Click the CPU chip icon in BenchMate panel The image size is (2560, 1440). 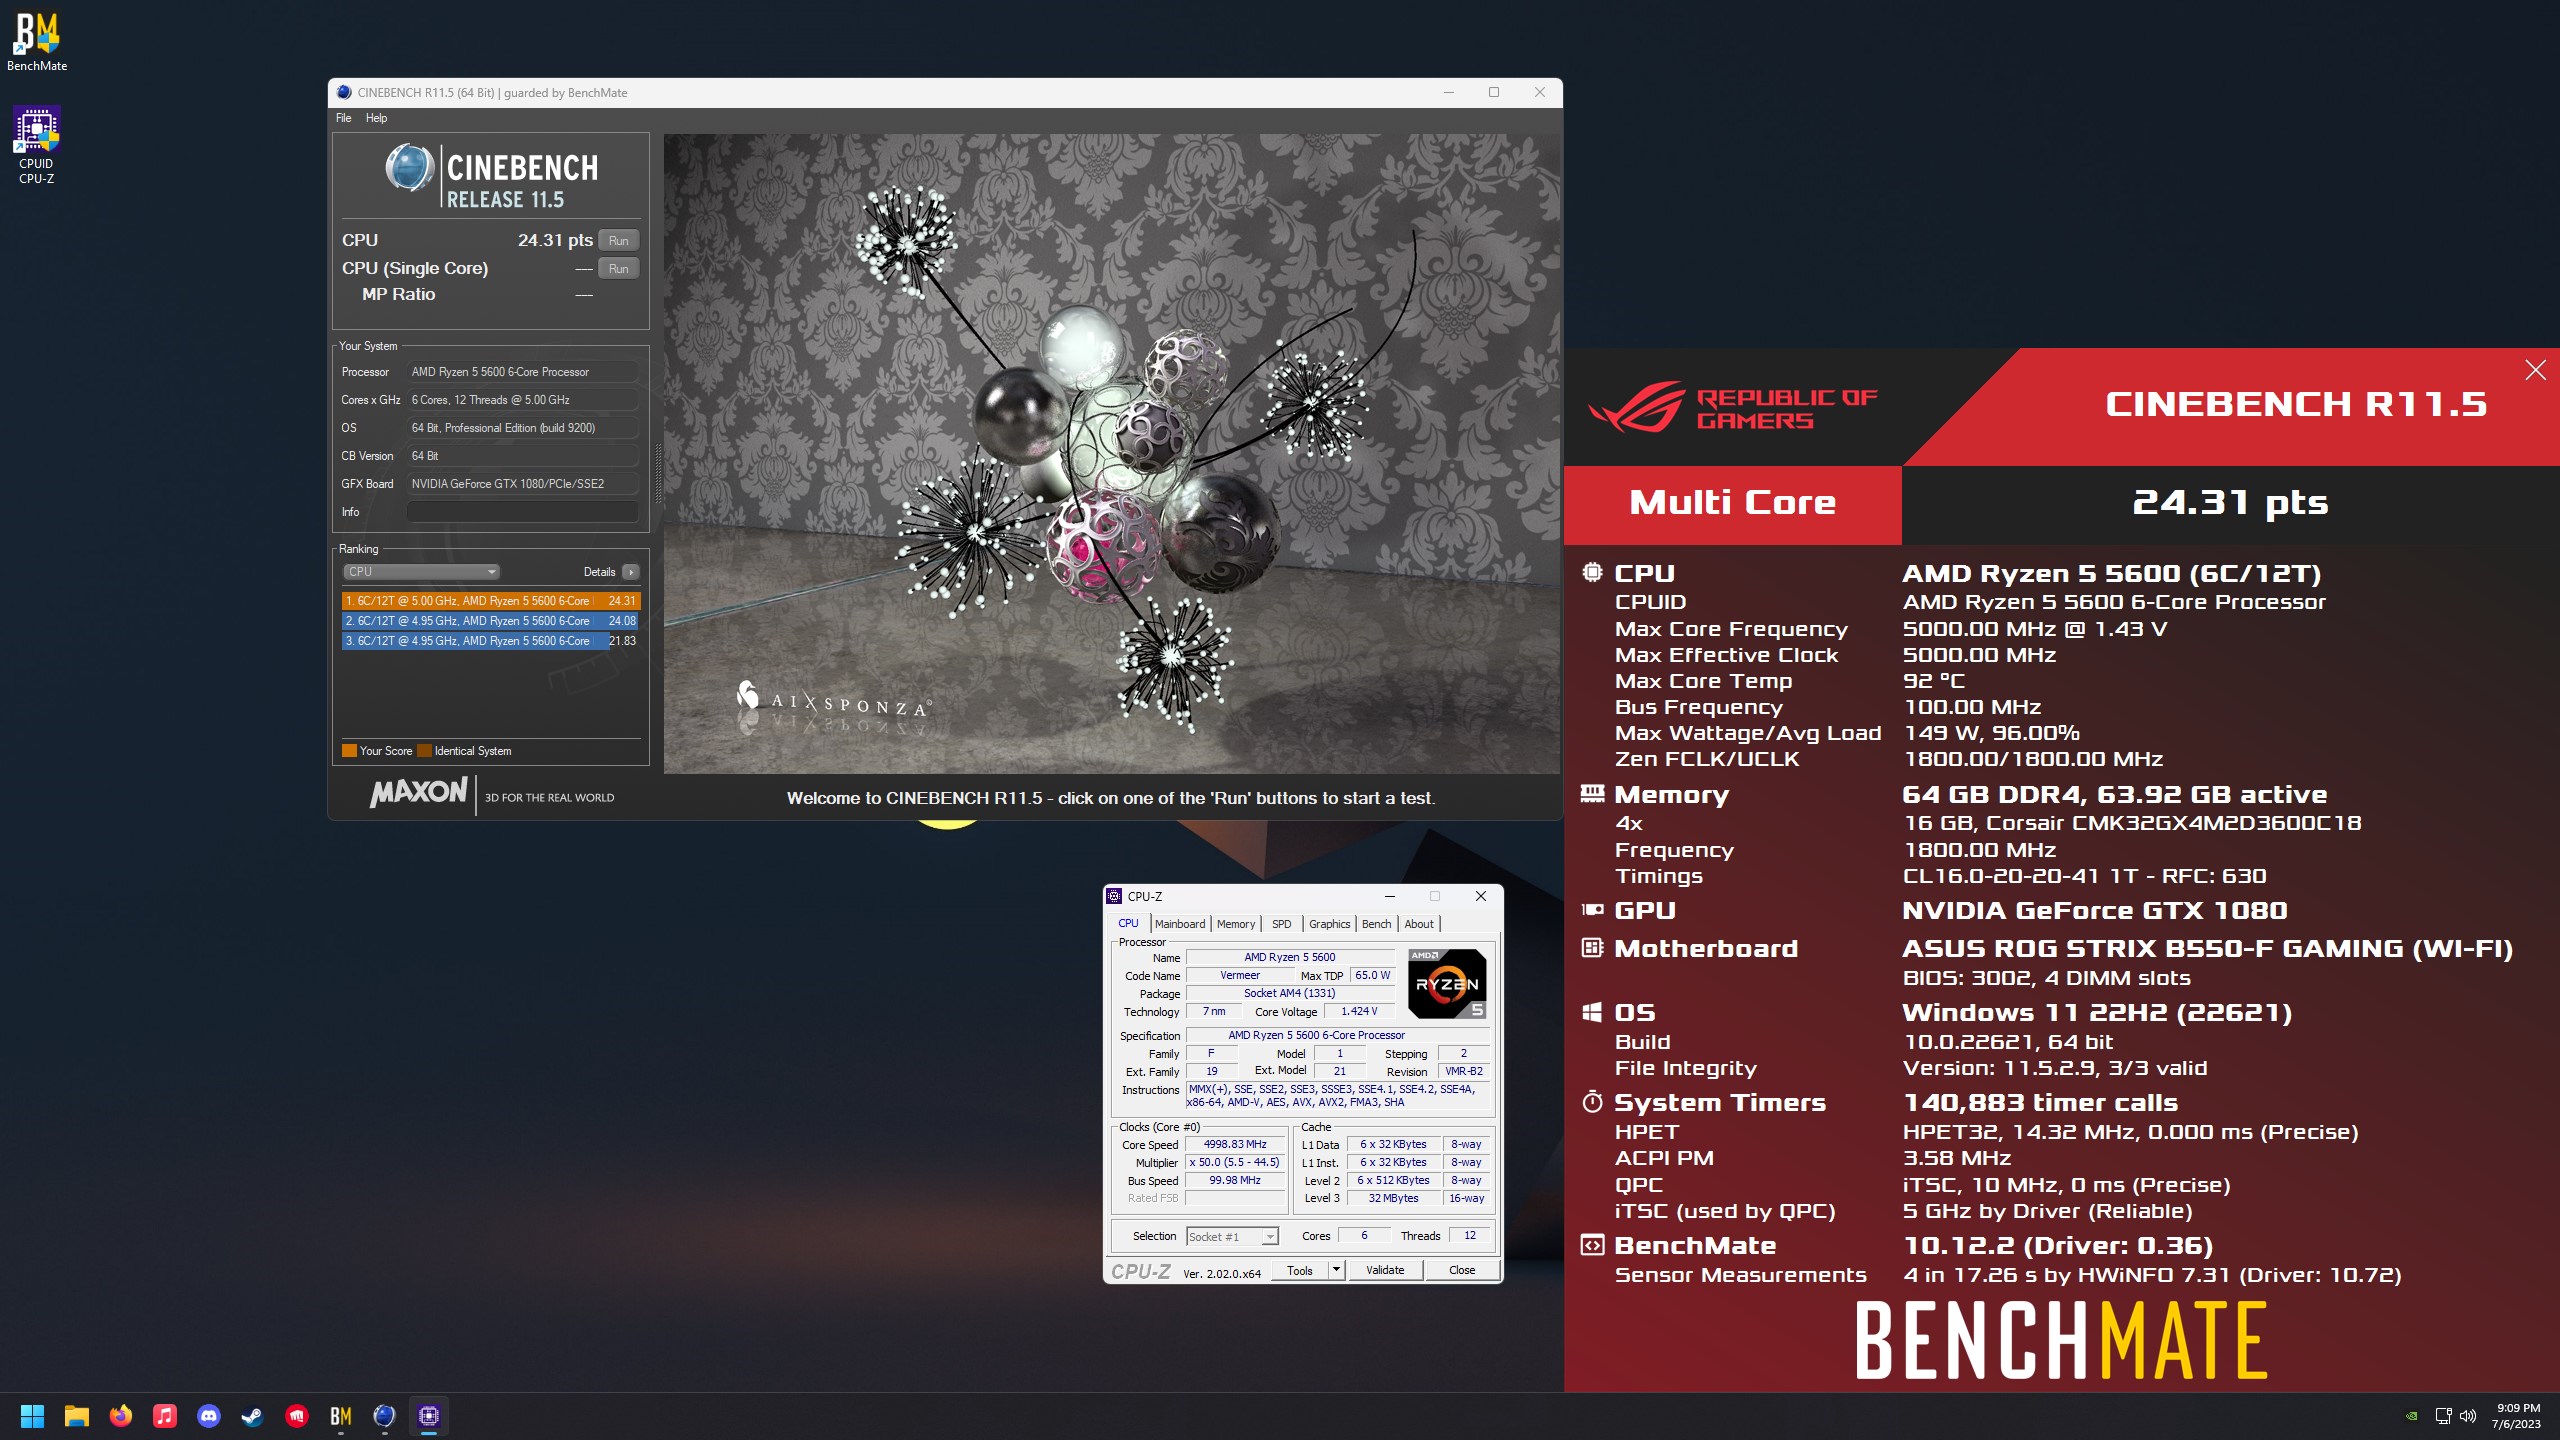pos(1592,572)
